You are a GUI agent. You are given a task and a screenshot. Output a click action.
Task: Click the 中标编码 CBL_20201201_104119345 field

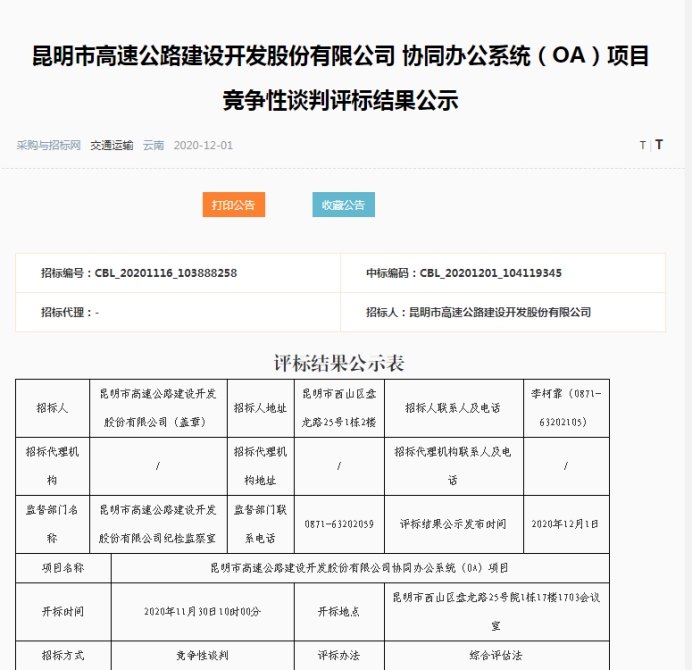pos(463,273)
